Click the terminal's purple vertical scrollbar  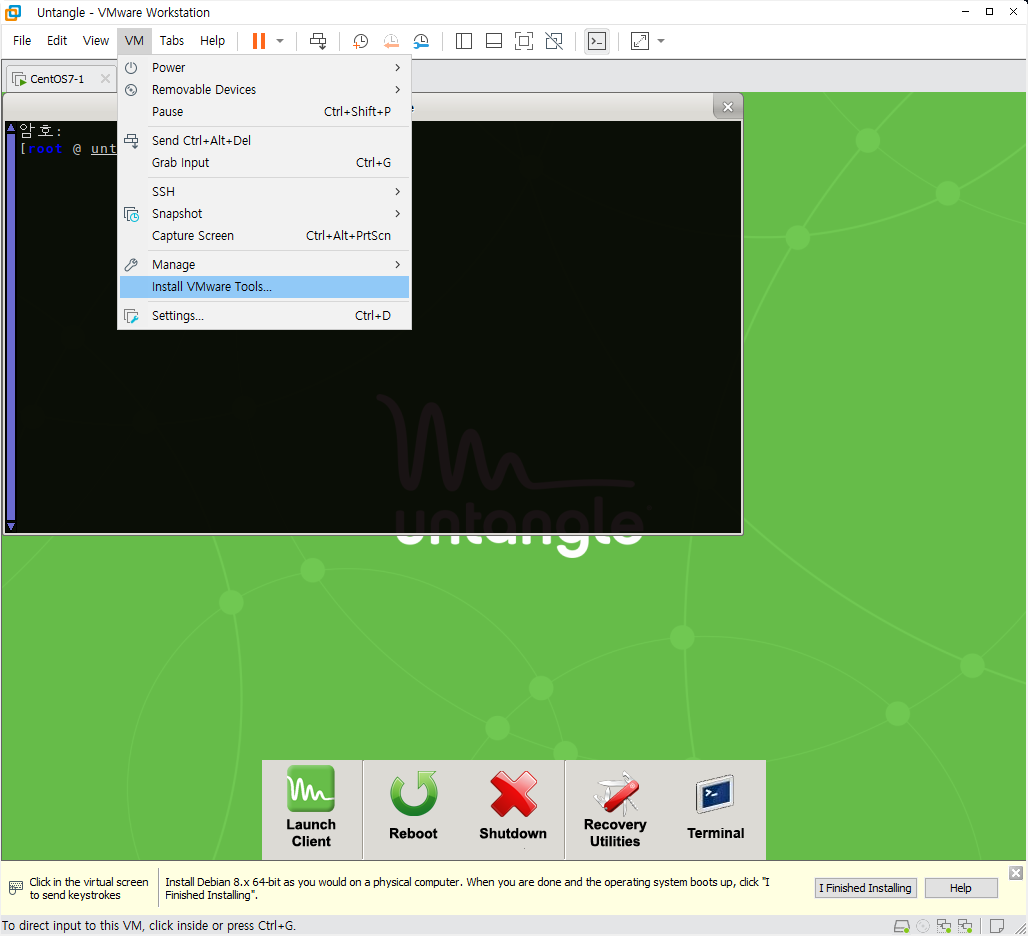(x=11, y=326)
